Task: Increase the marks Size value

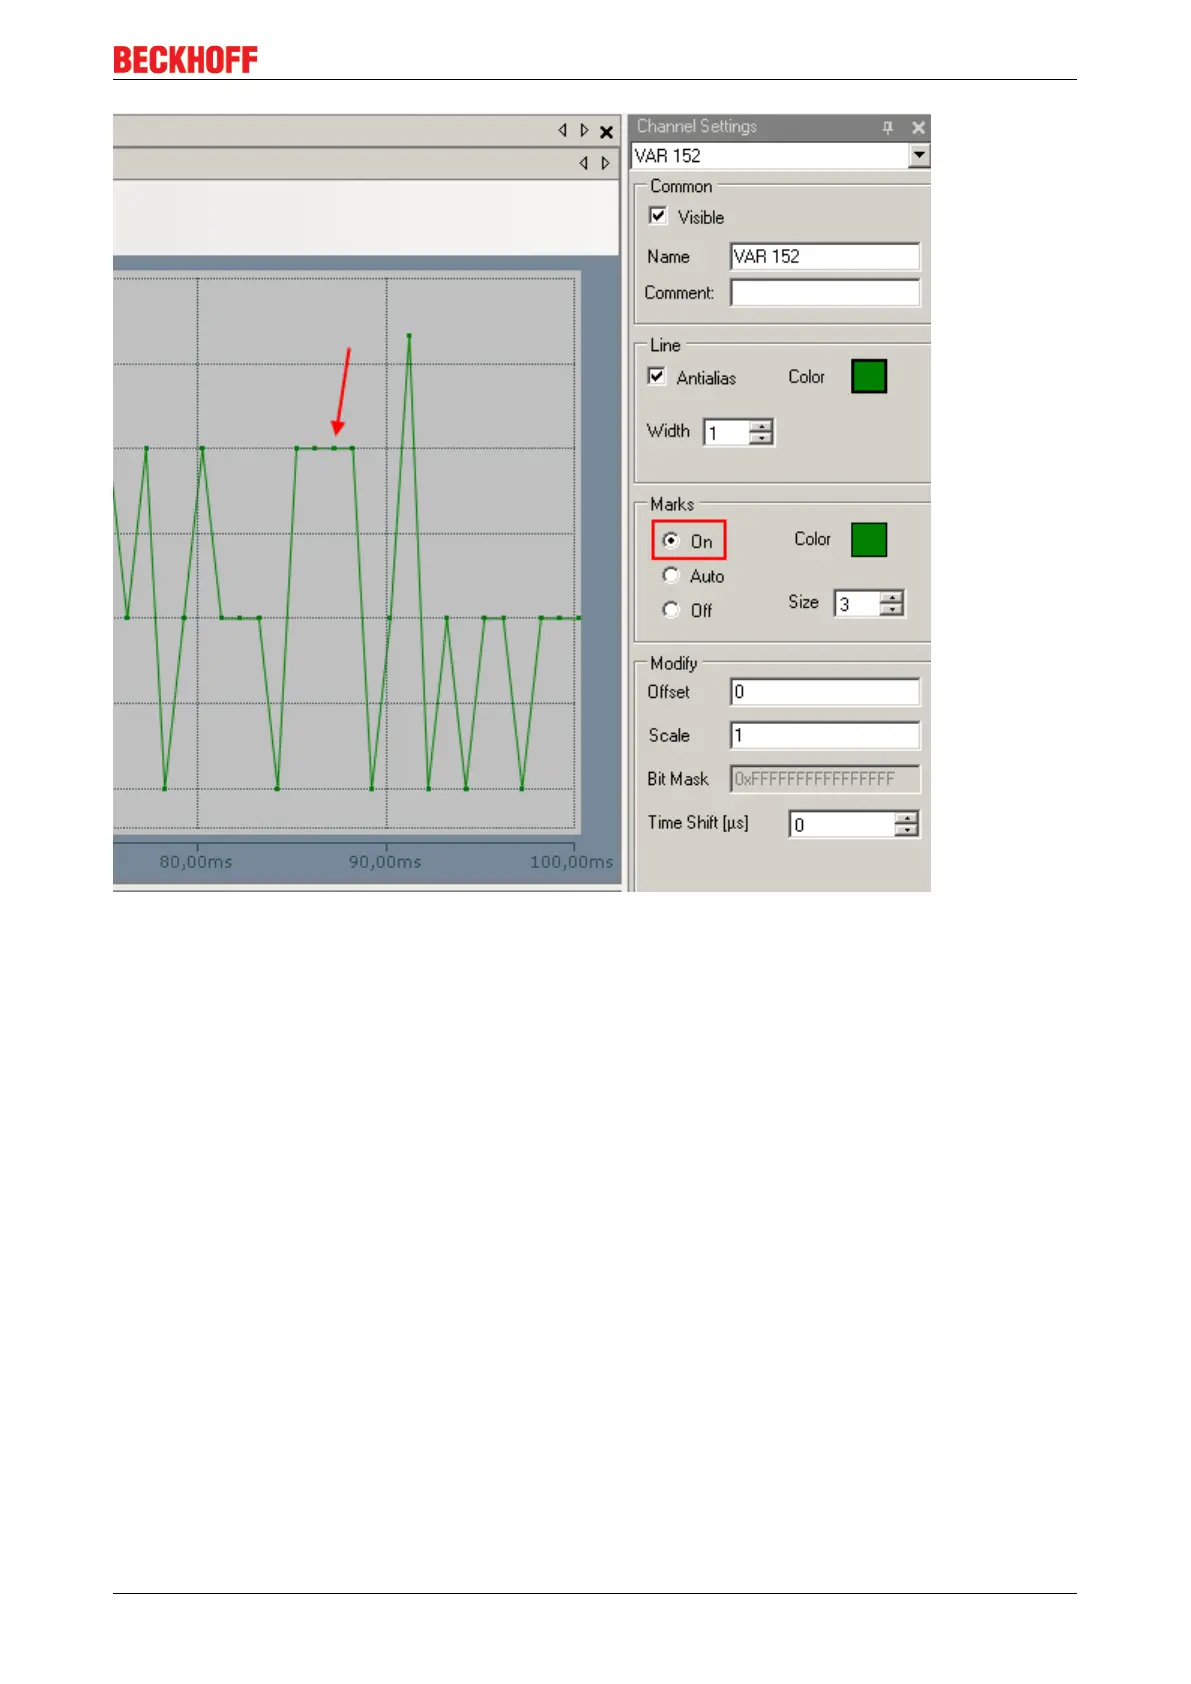Action: (x=892, y=597)
